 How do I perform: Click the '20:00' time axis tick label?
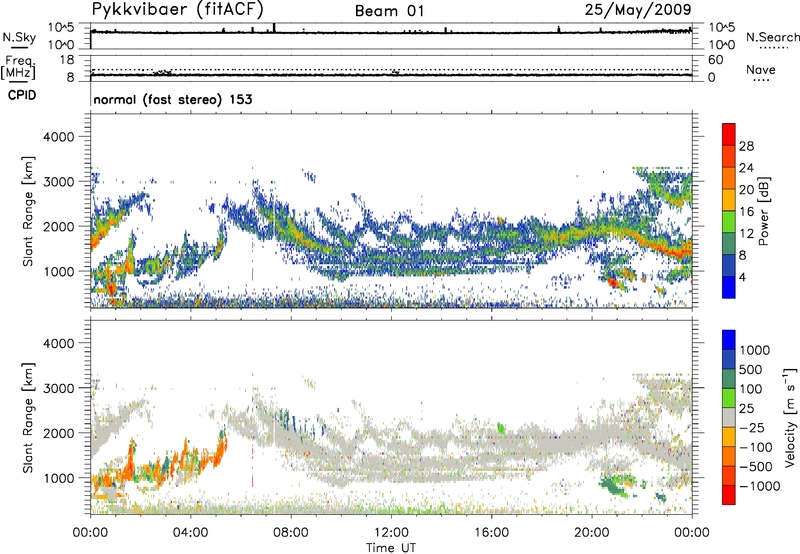click(x=591, y=533)
